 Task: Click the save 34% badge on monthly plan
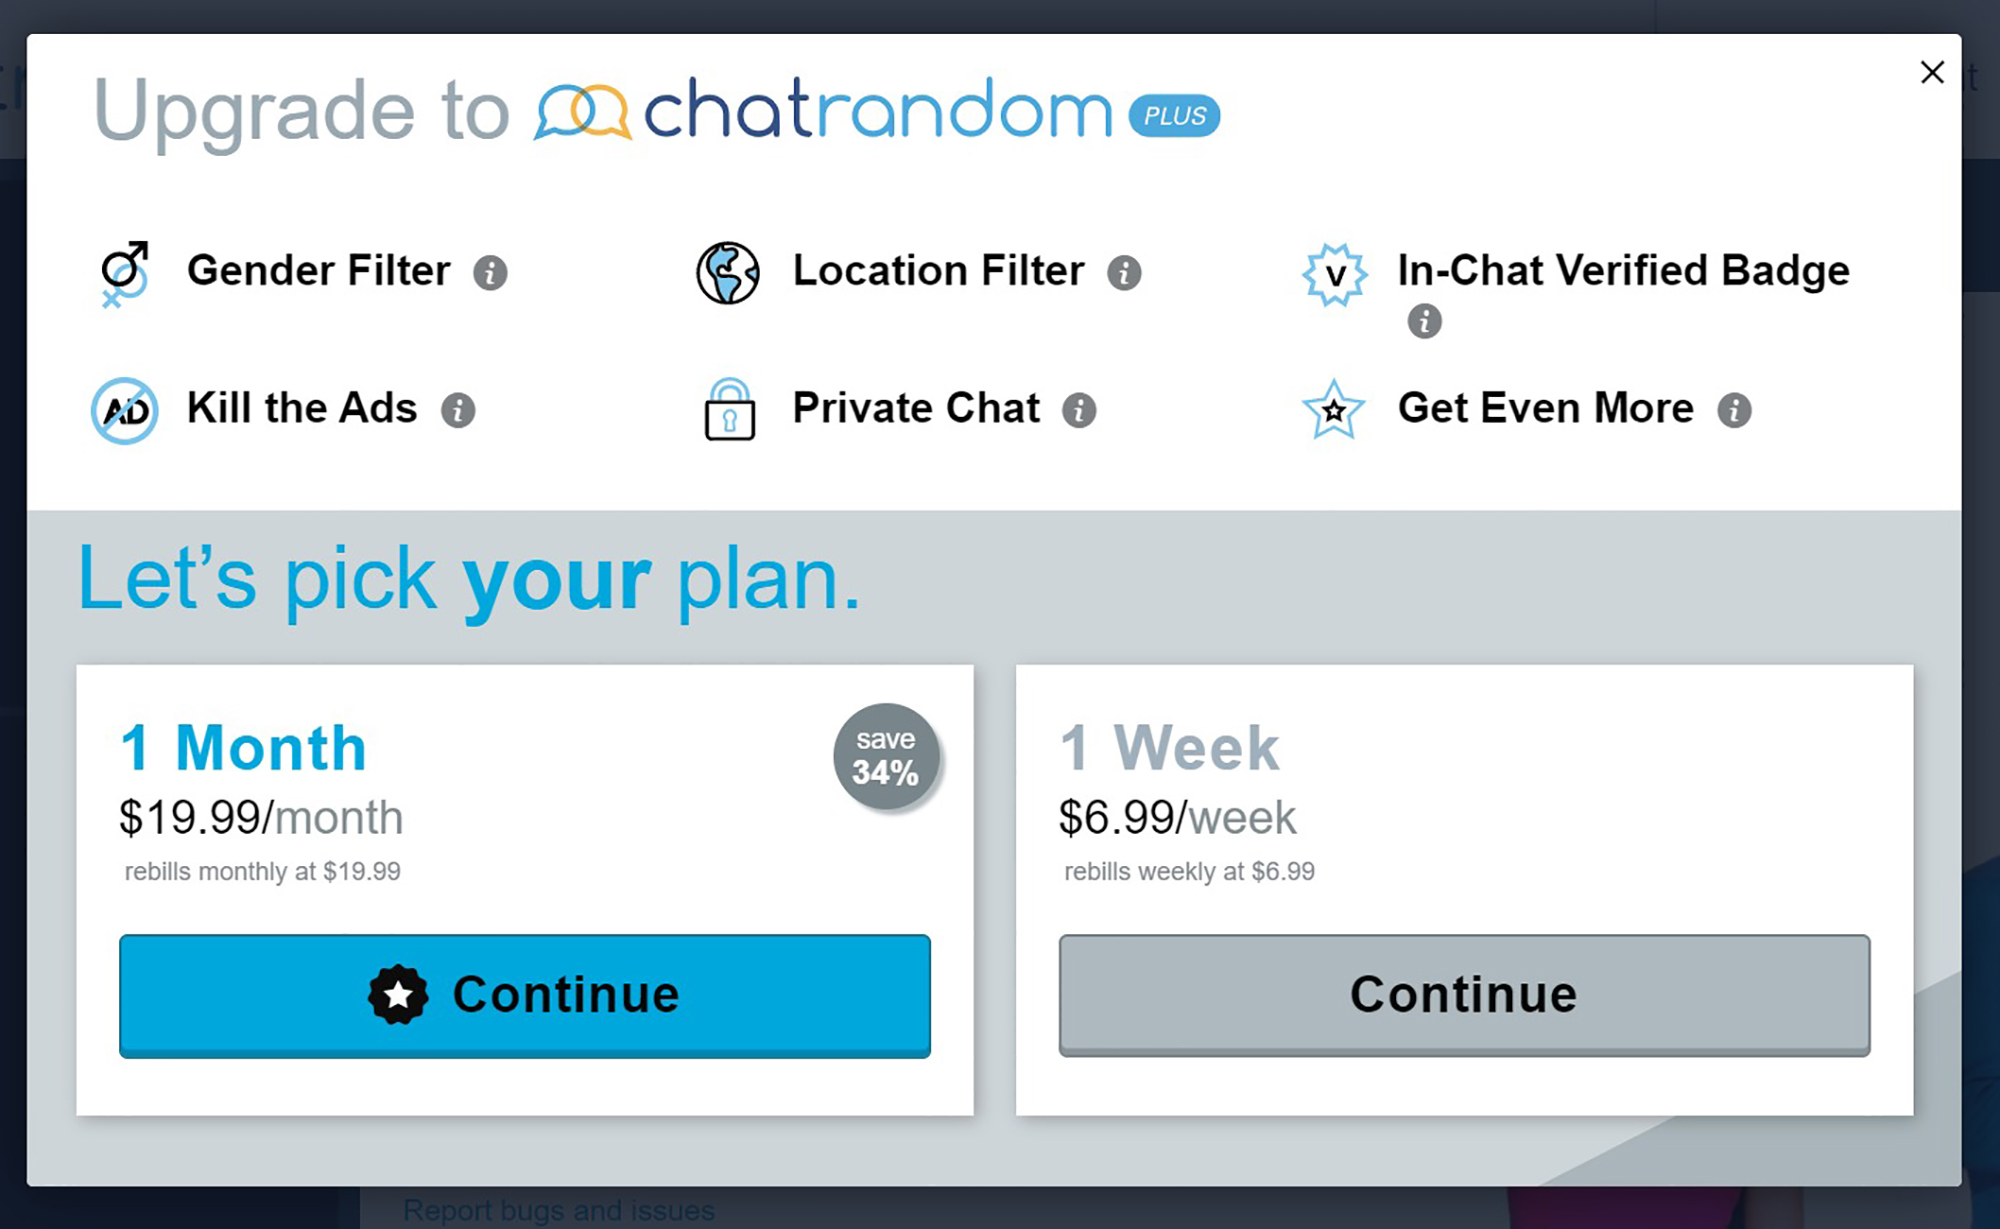(x=886, y=757)
